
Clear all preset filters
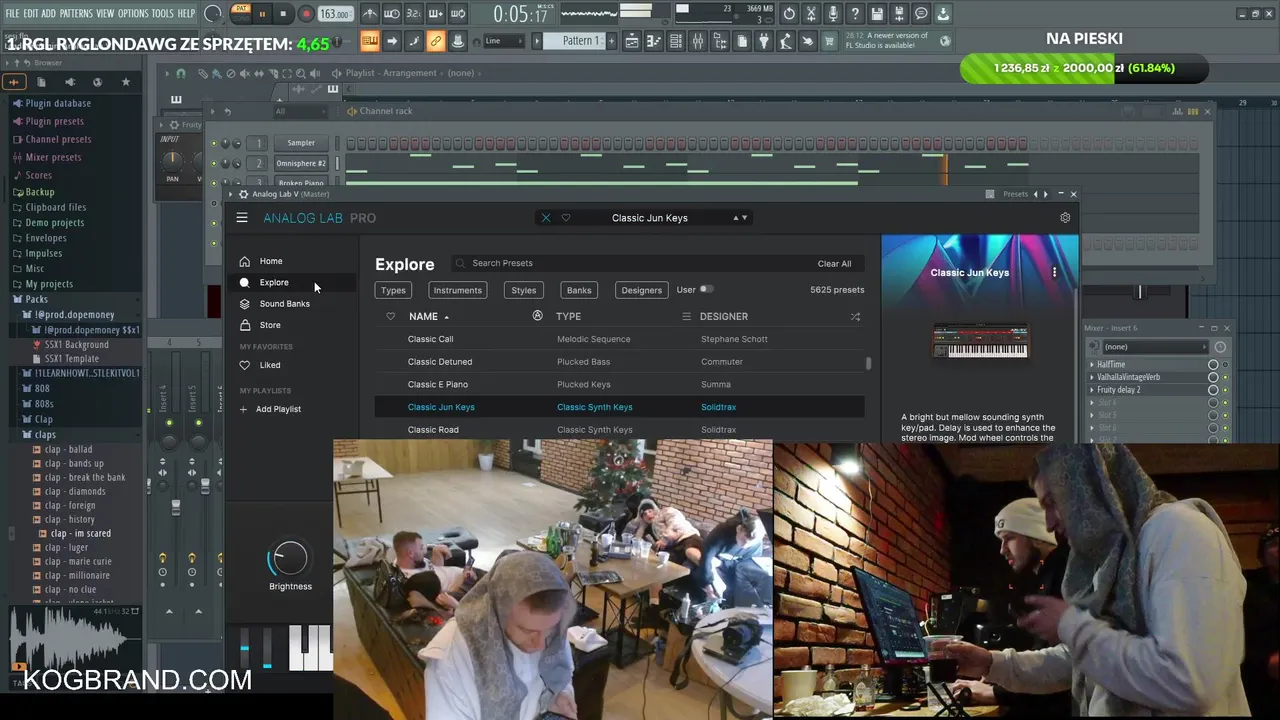pos(834,264)
